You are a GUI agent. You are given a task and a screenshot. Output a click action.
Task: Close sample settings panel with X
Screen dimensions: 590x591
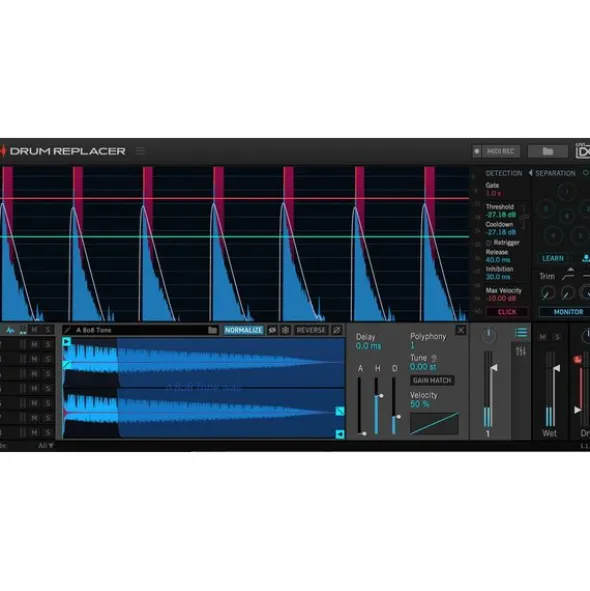461,331
